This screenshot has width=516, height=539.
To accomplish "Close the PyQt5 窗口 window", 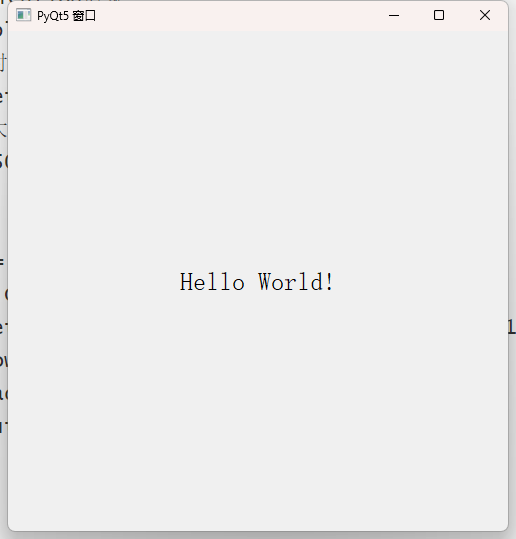I will click(x=485, y=15).
